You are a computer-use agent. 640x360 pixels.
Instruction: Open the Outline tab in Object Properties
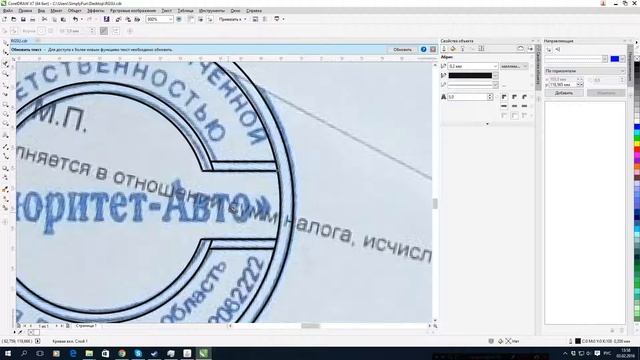pos(444,49)
